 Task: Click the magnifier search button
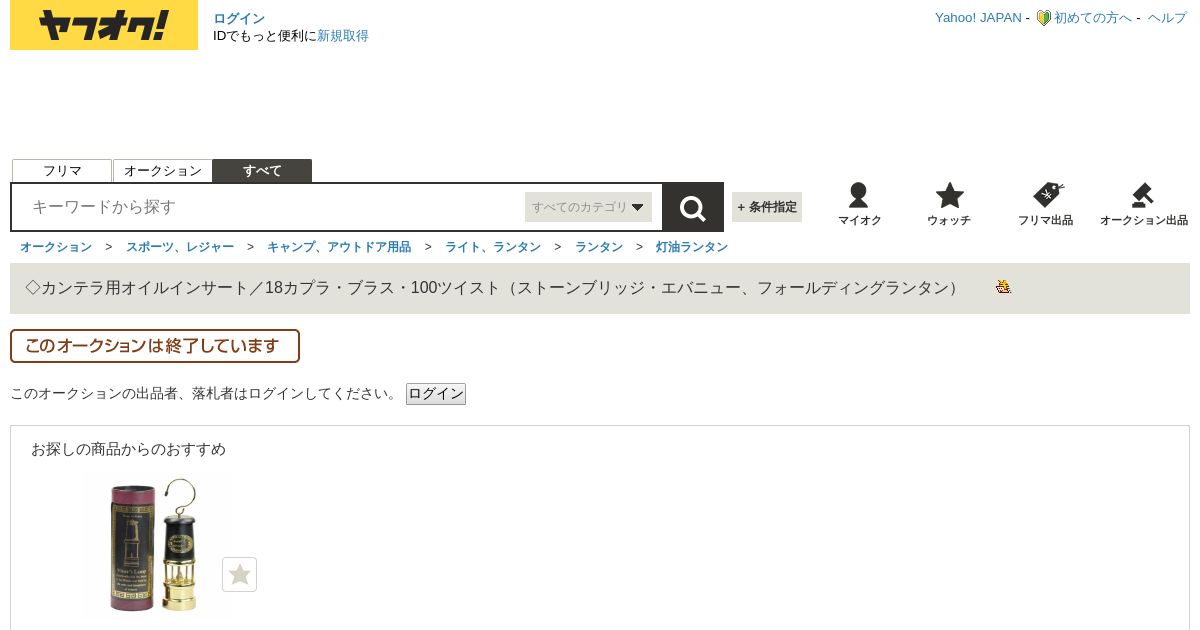[x=693, y=207]
